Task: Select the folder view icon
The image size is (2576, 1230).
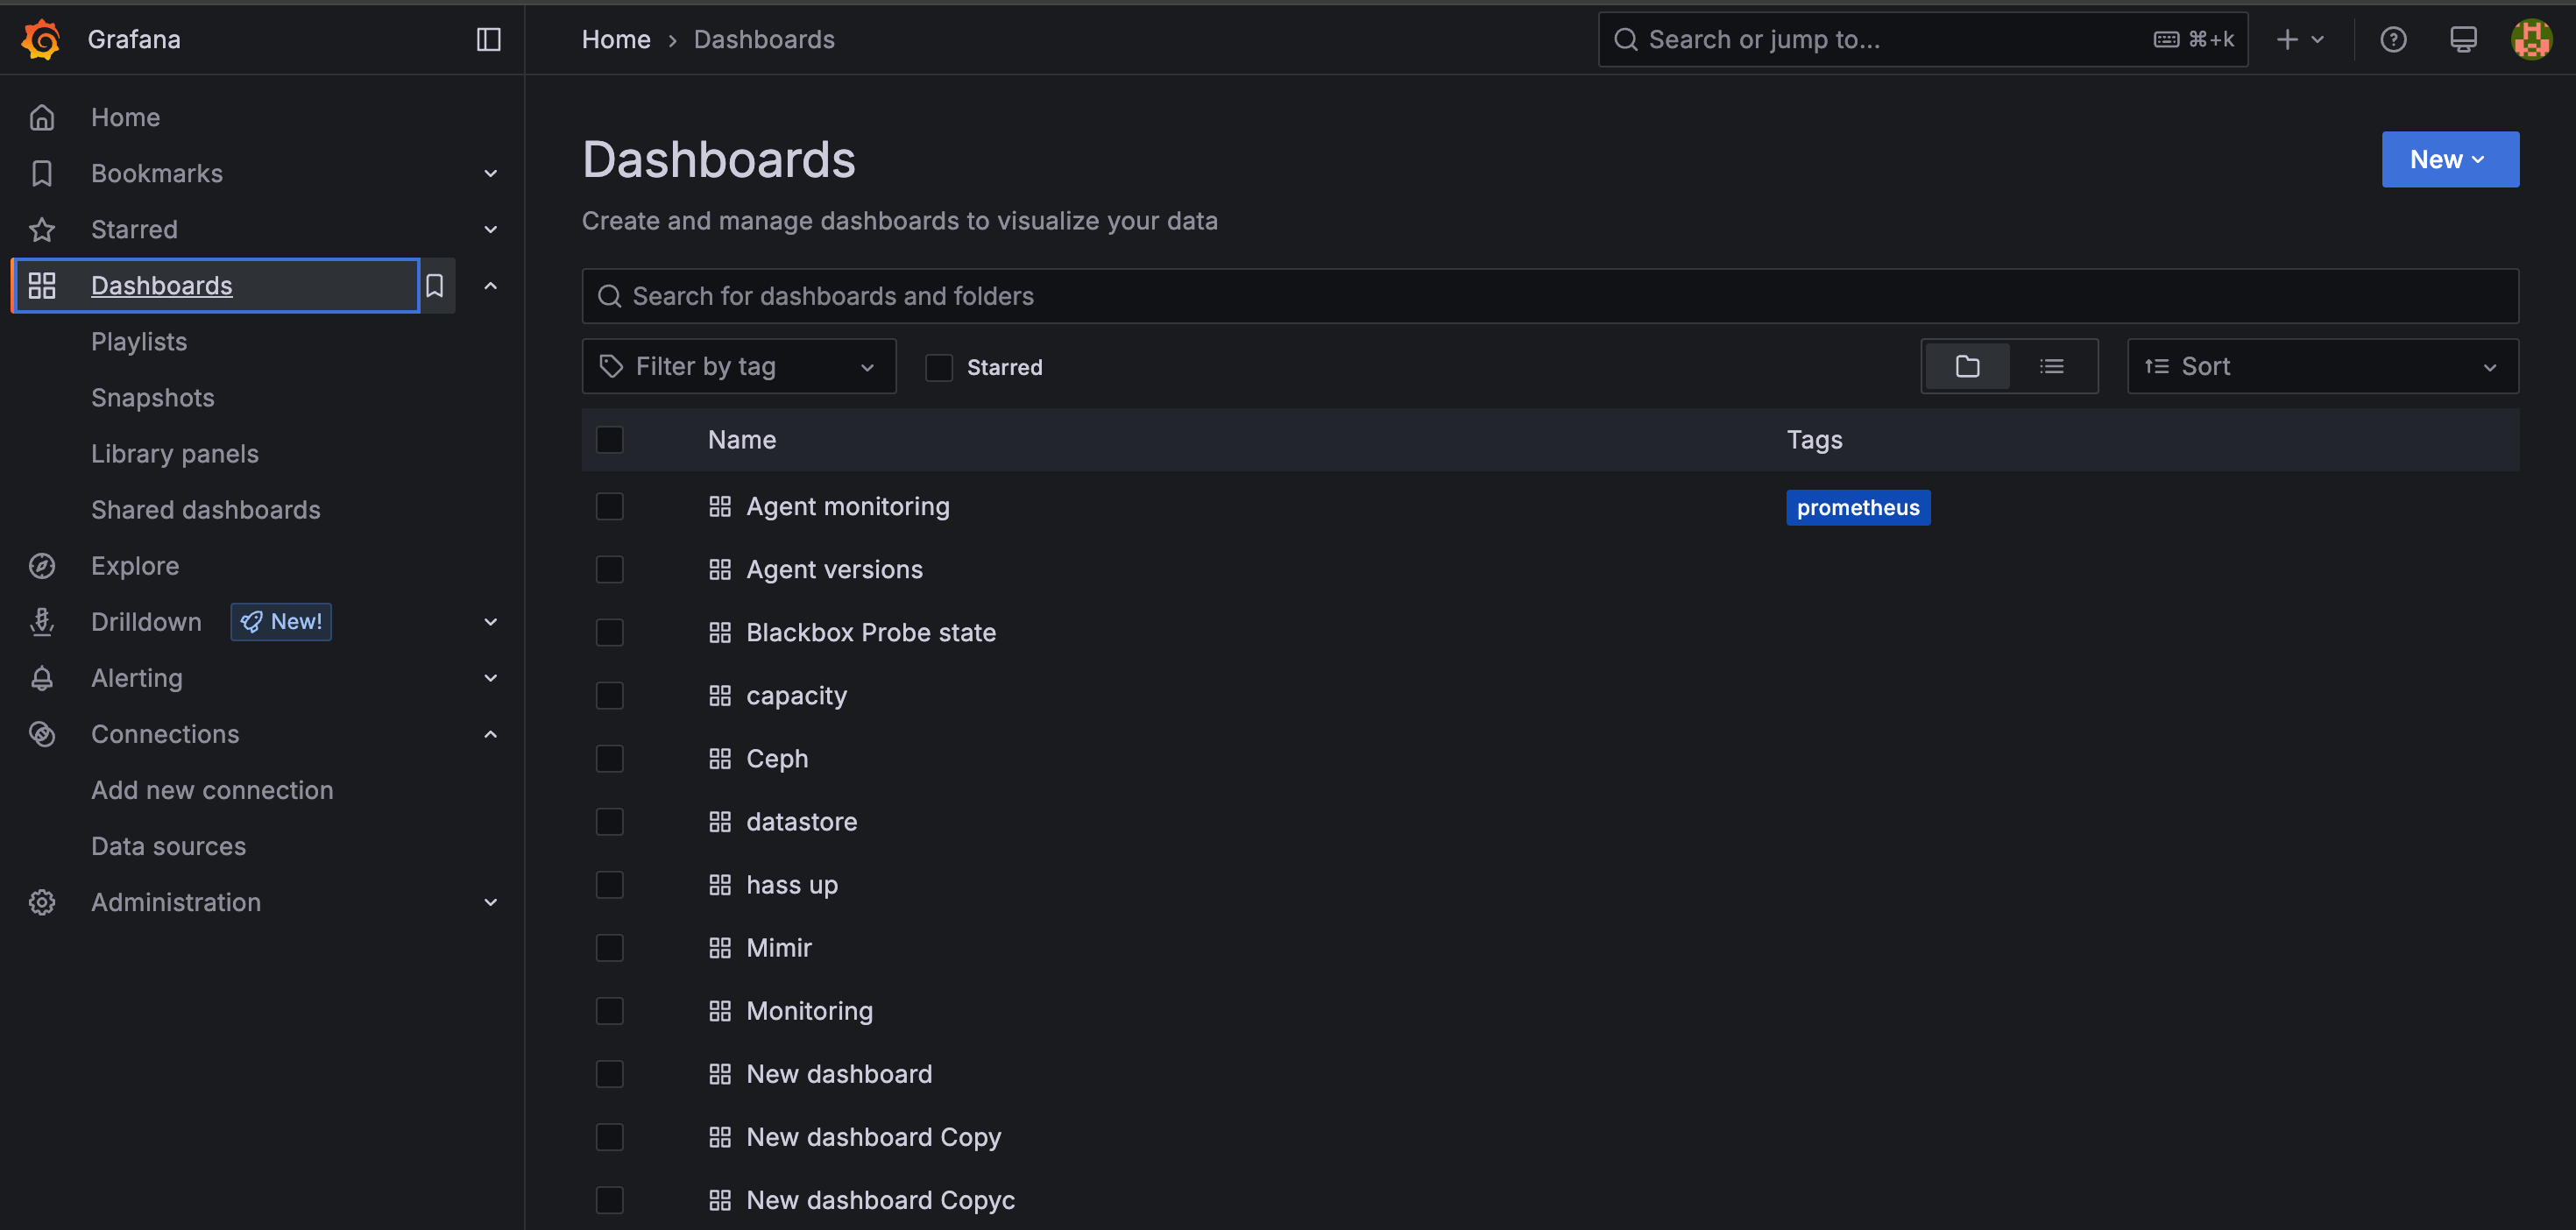Action: click(1966, 366)
